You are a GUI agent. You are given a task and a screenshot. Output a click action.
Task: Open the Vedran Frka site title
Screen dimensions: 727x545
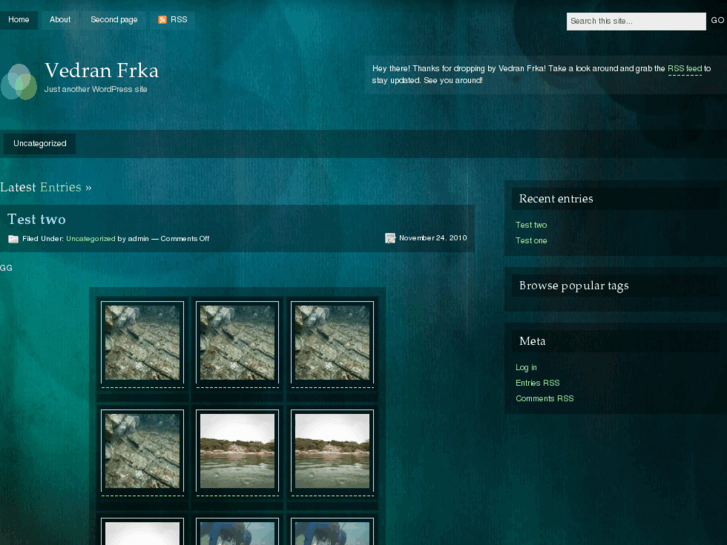pyautogui.click(x=102, y=71)
